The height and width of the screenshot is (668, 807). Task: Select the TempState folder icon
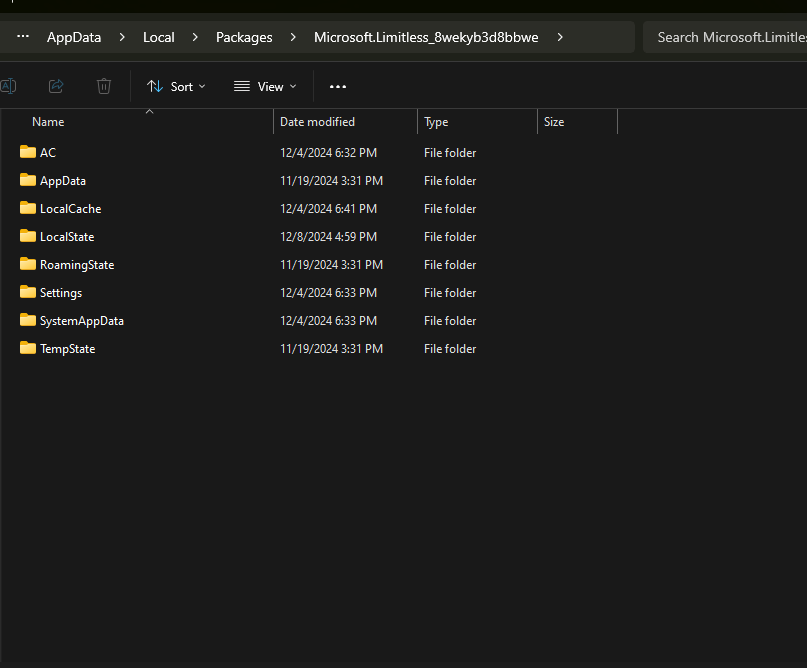pos(28,348)
